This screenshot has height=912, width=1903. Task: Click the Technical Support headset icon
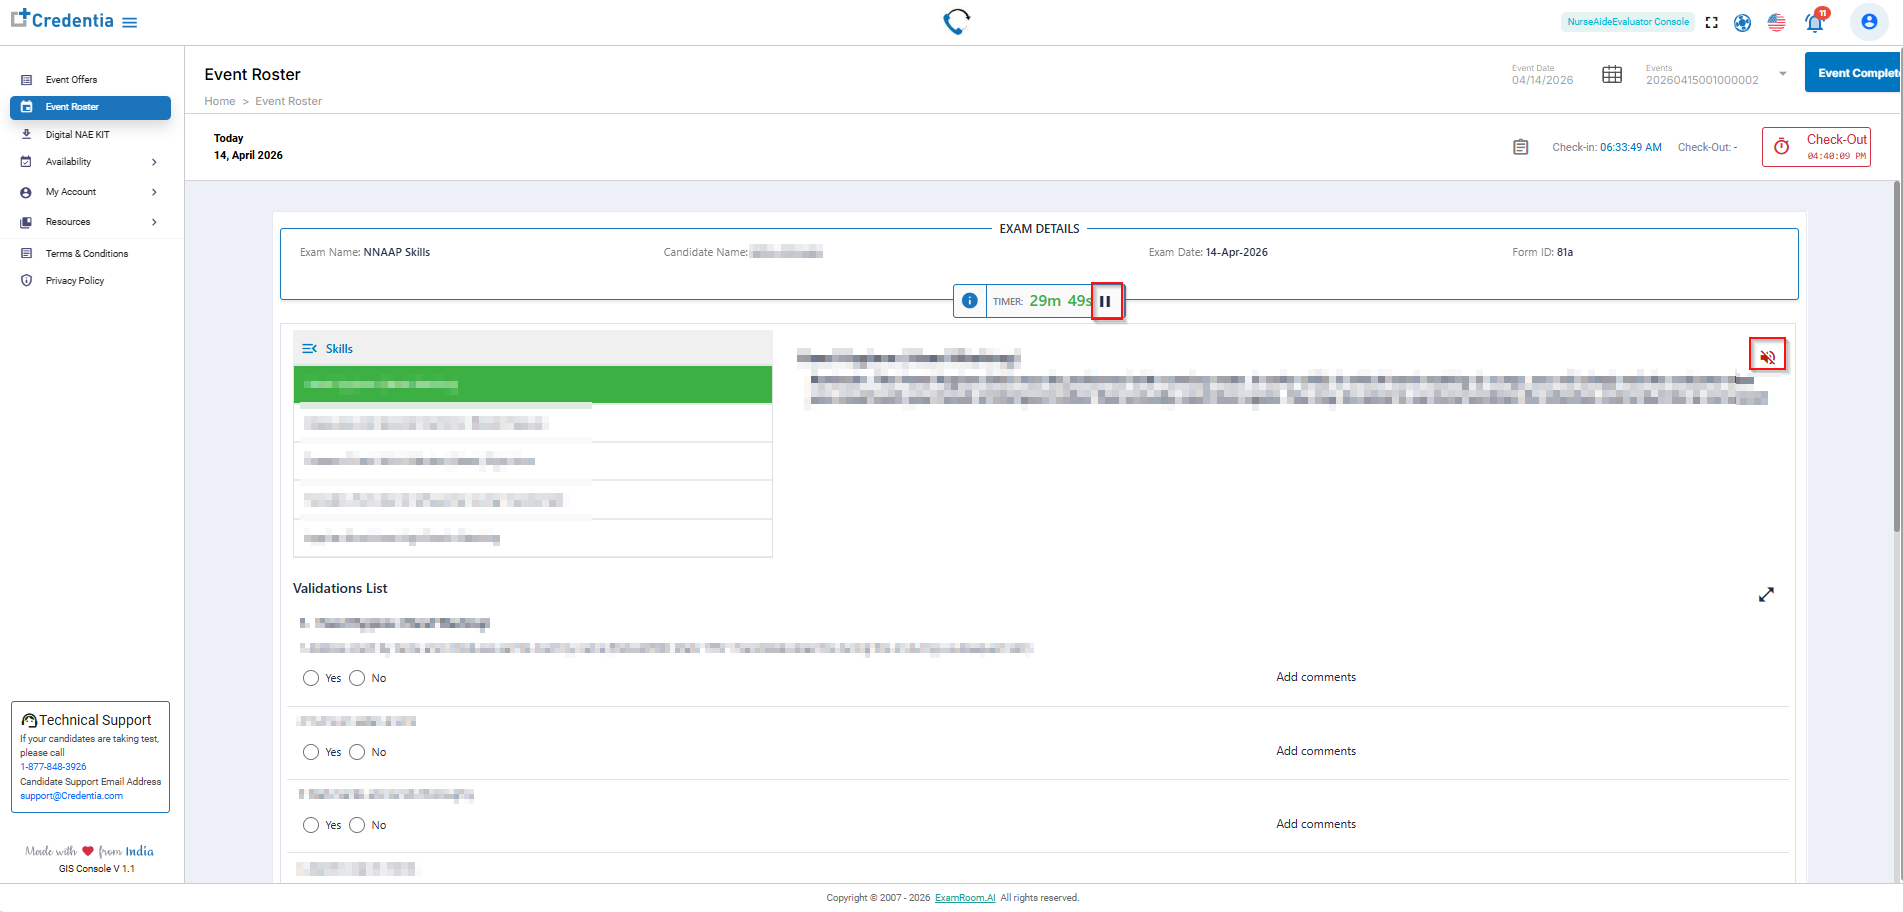coord(29,720)
